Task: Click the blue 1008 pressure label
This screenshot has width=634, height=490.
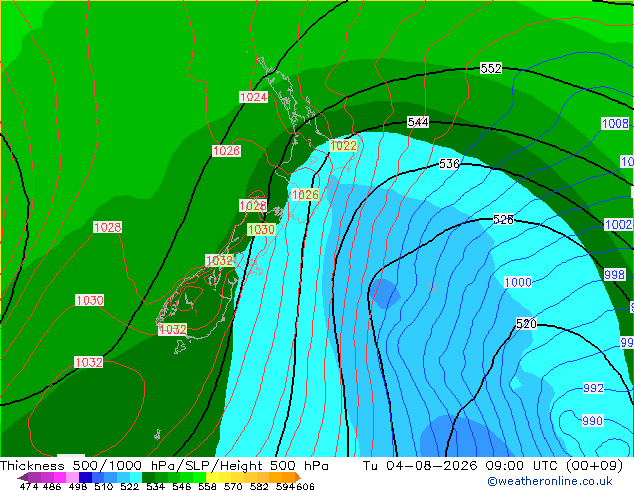Action: (x=615, y=123)
